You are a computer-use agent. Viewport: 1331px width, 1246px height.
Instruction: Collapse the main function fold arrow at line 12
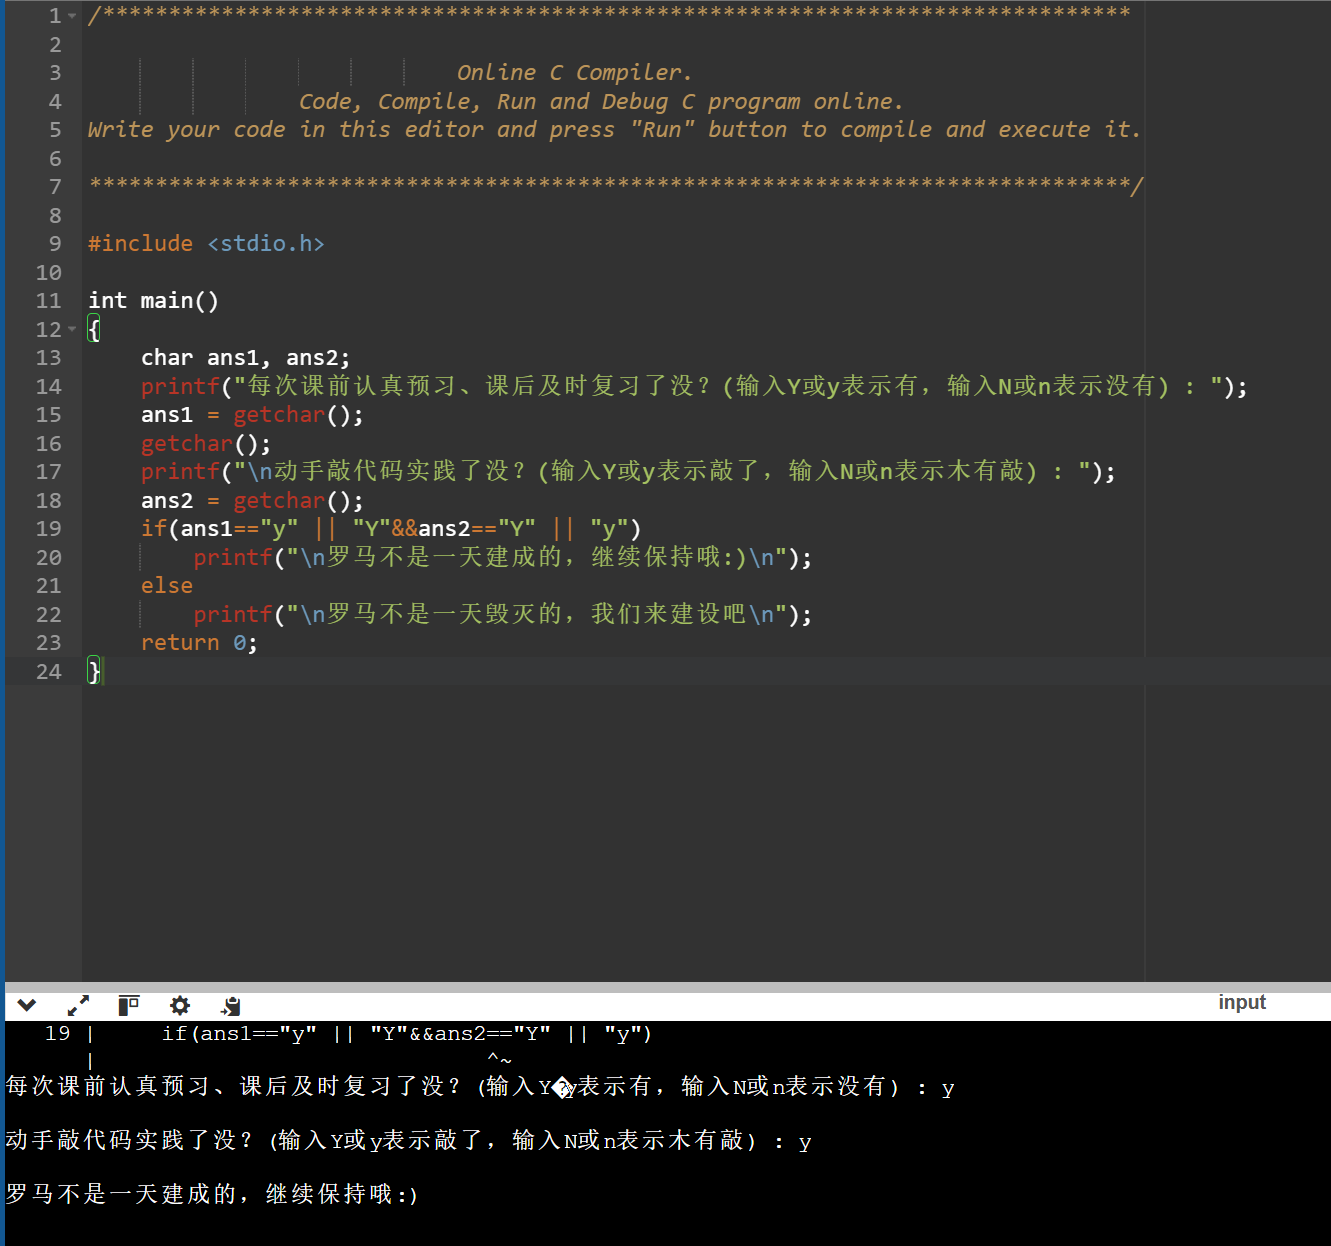pyautogui.click(x=72, y=329)
